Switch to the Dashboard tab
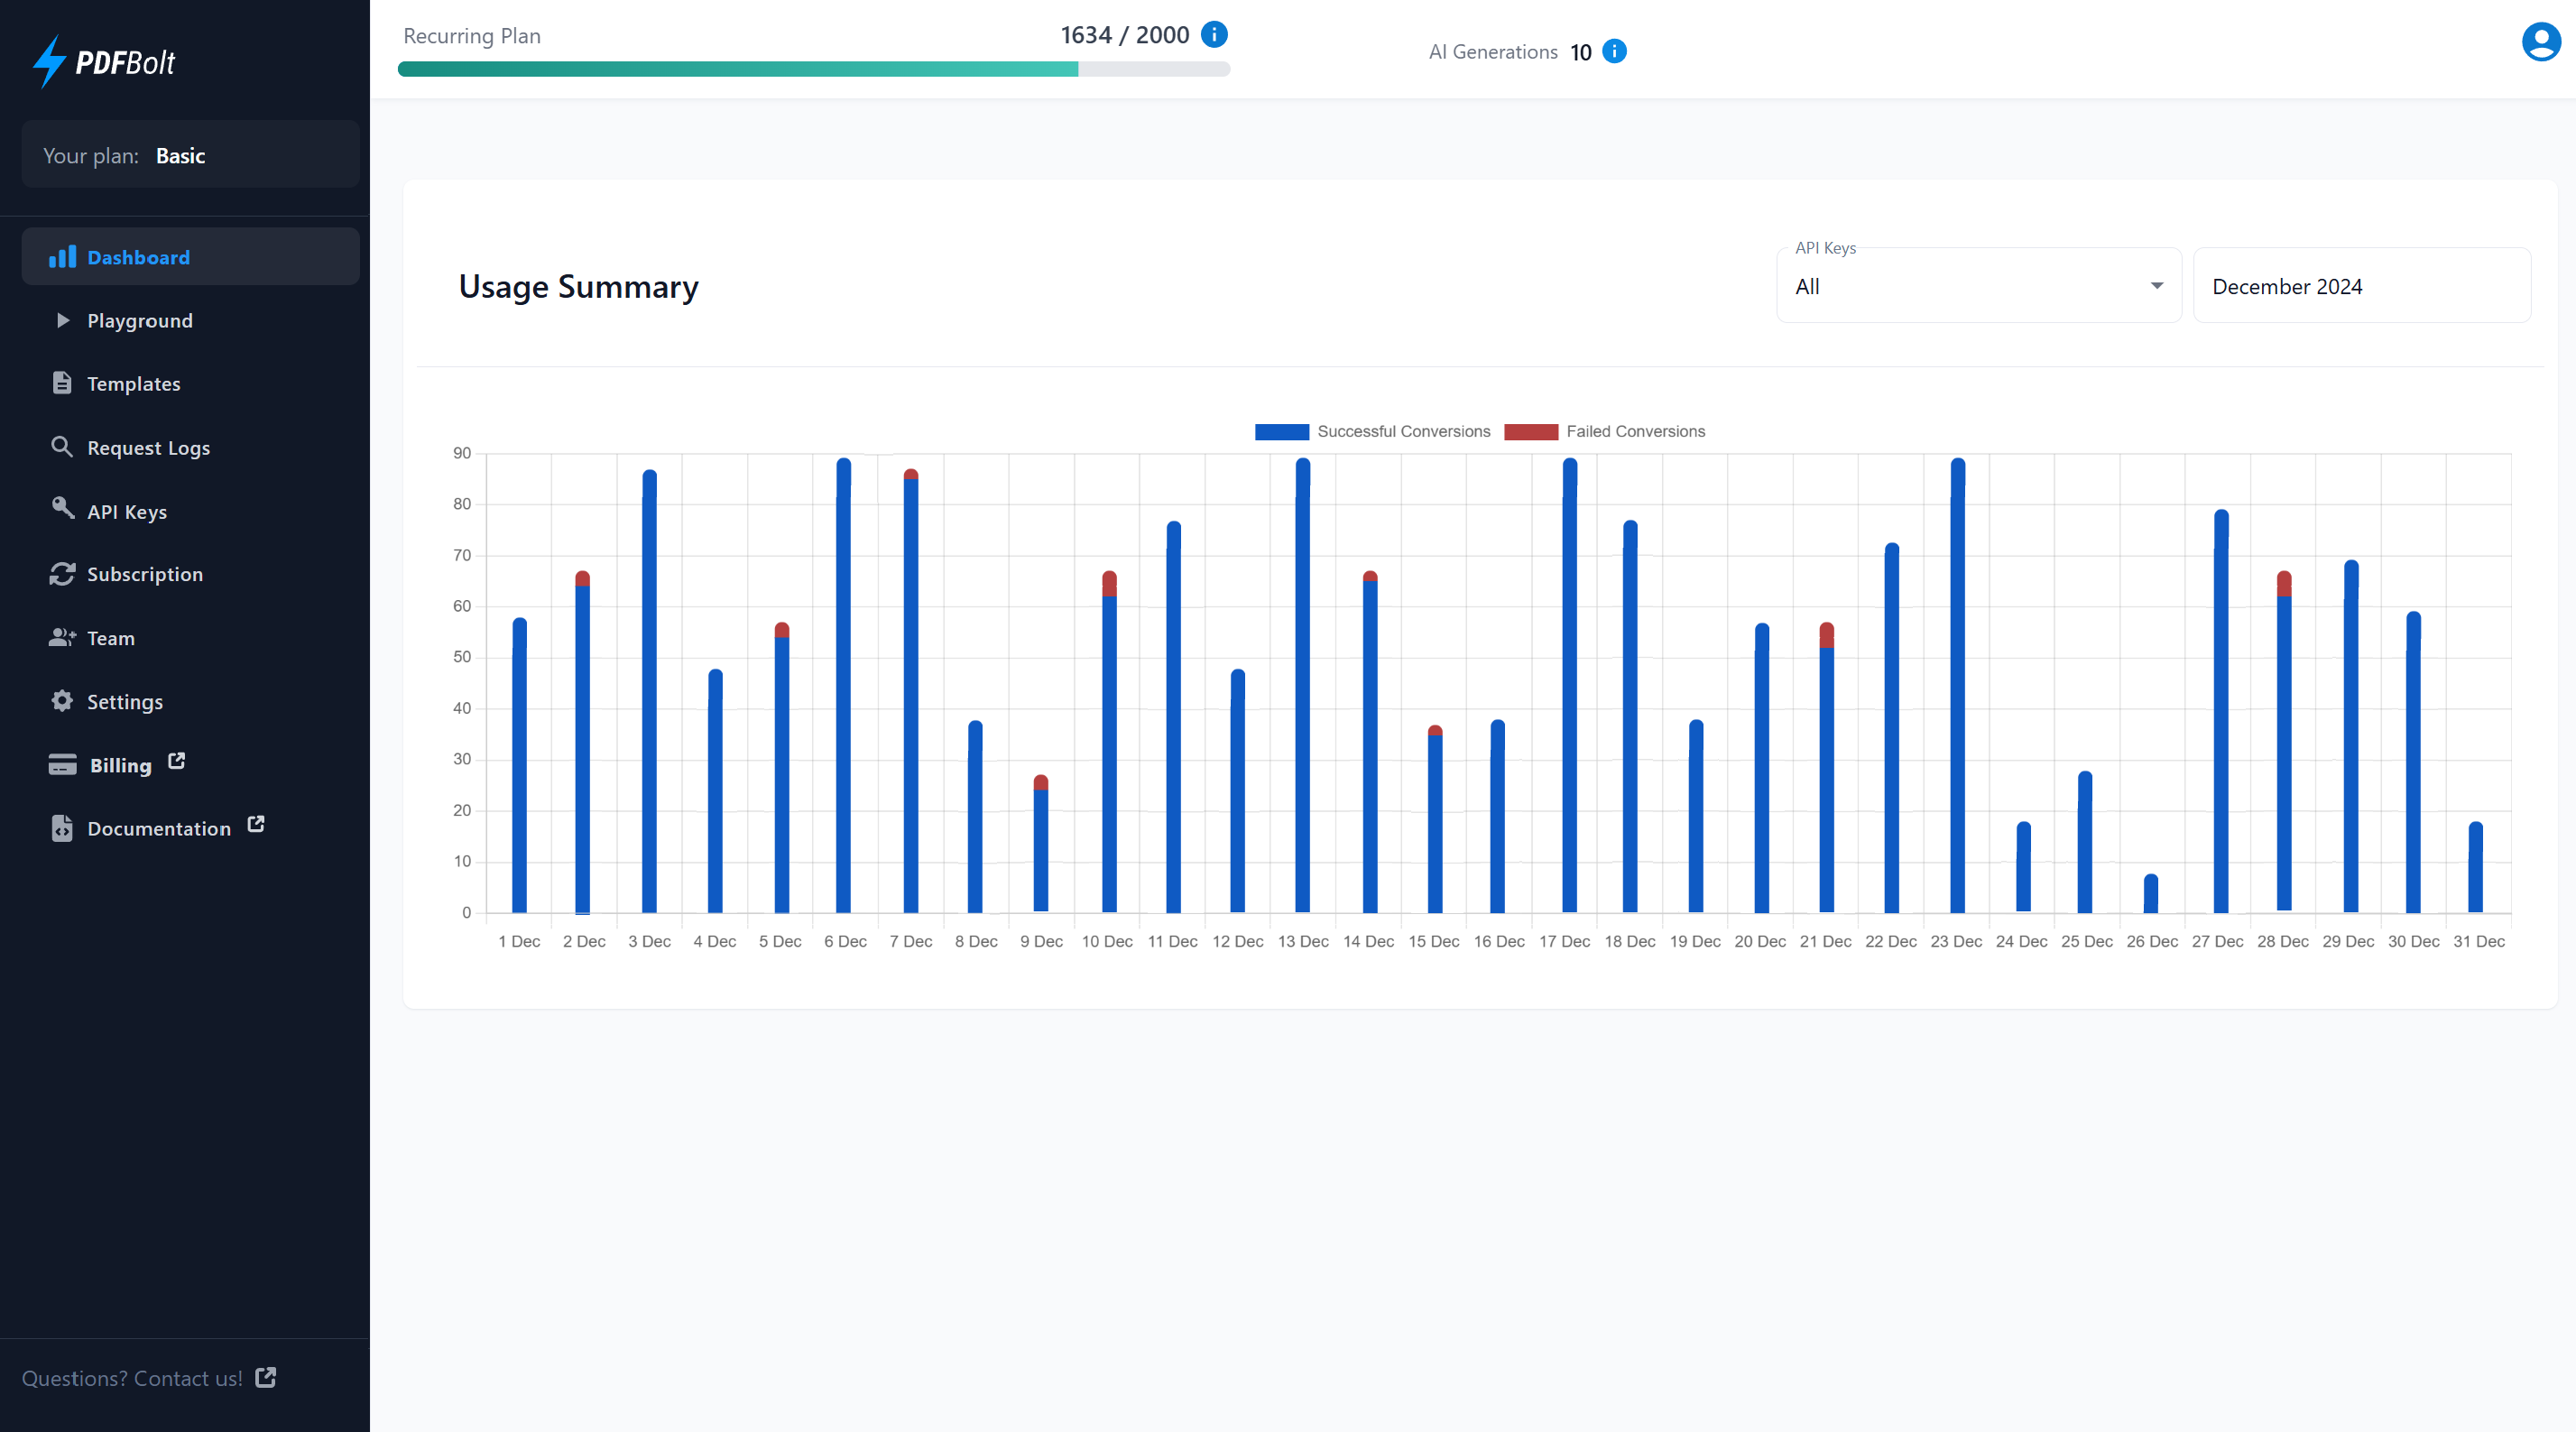 (137, 257)
